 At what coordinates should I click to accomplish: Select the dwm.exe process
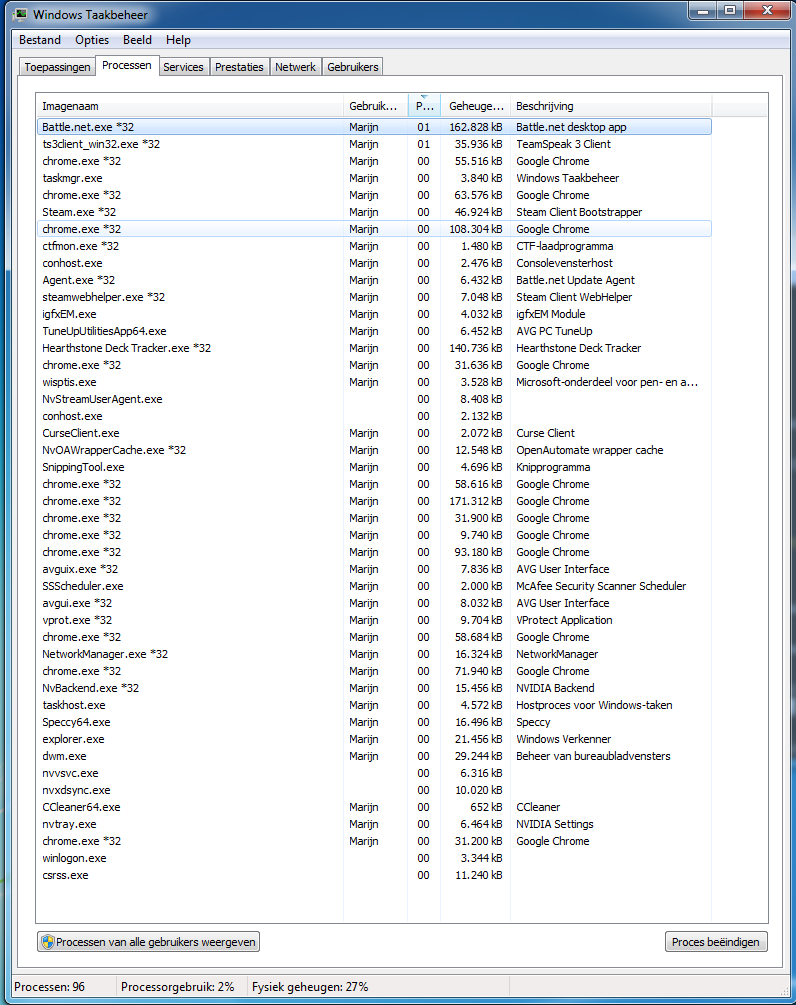tap(374, 756)
